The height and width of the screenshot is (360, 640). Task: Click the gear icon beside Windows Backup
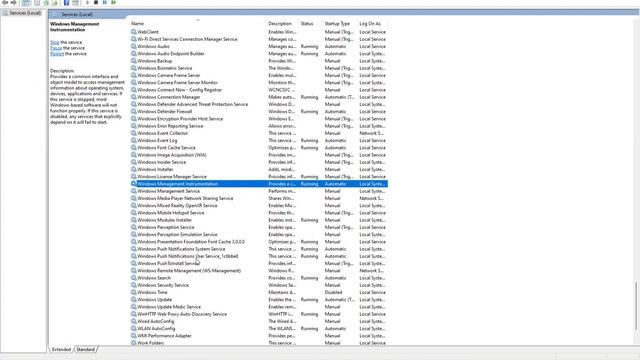coord(133,61)
